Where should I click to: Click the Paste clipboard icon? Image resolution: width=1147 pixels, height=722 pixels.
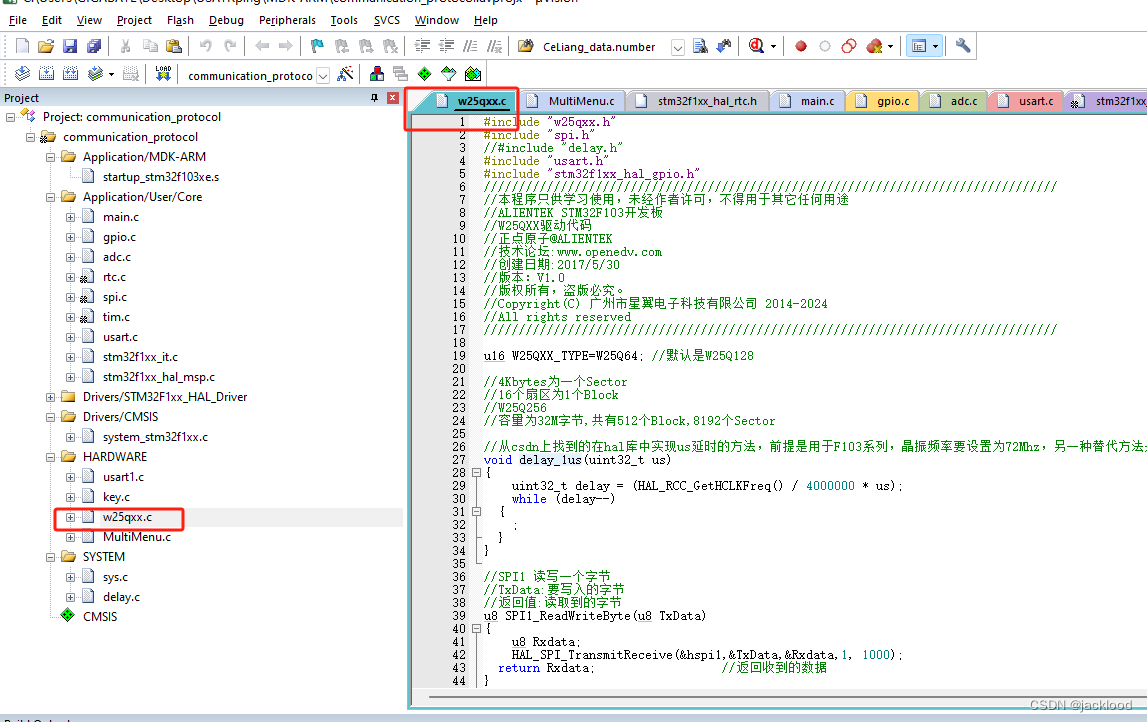click(x=174, y=46)
